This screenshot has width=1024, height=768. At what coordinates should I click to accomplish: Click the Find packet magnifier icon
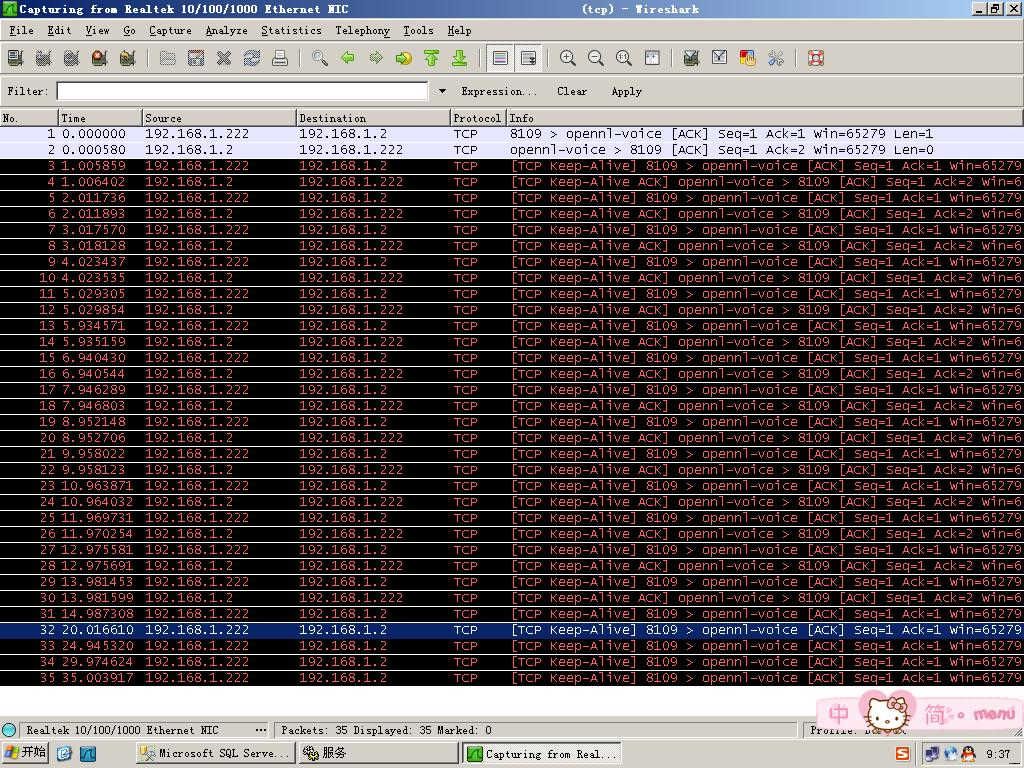319,59
